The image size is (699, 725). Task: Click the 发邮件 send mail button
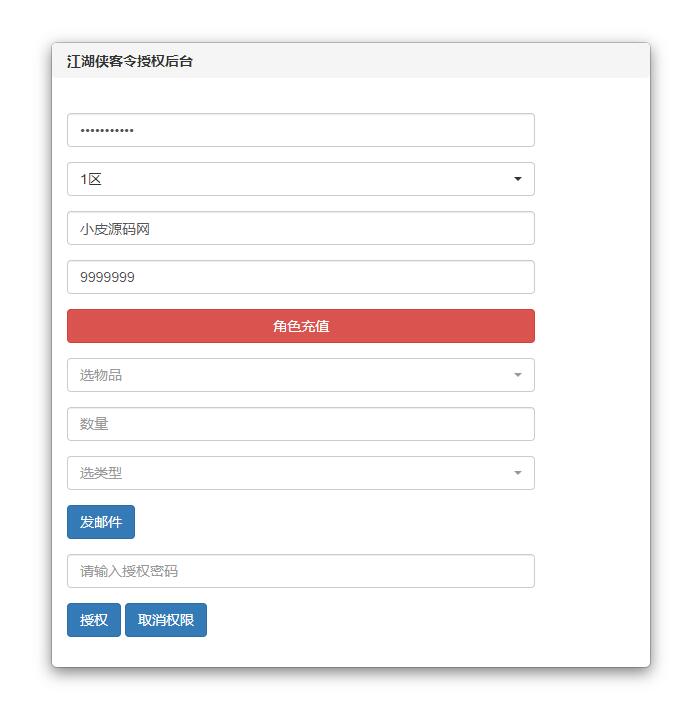tap(101, 522)
